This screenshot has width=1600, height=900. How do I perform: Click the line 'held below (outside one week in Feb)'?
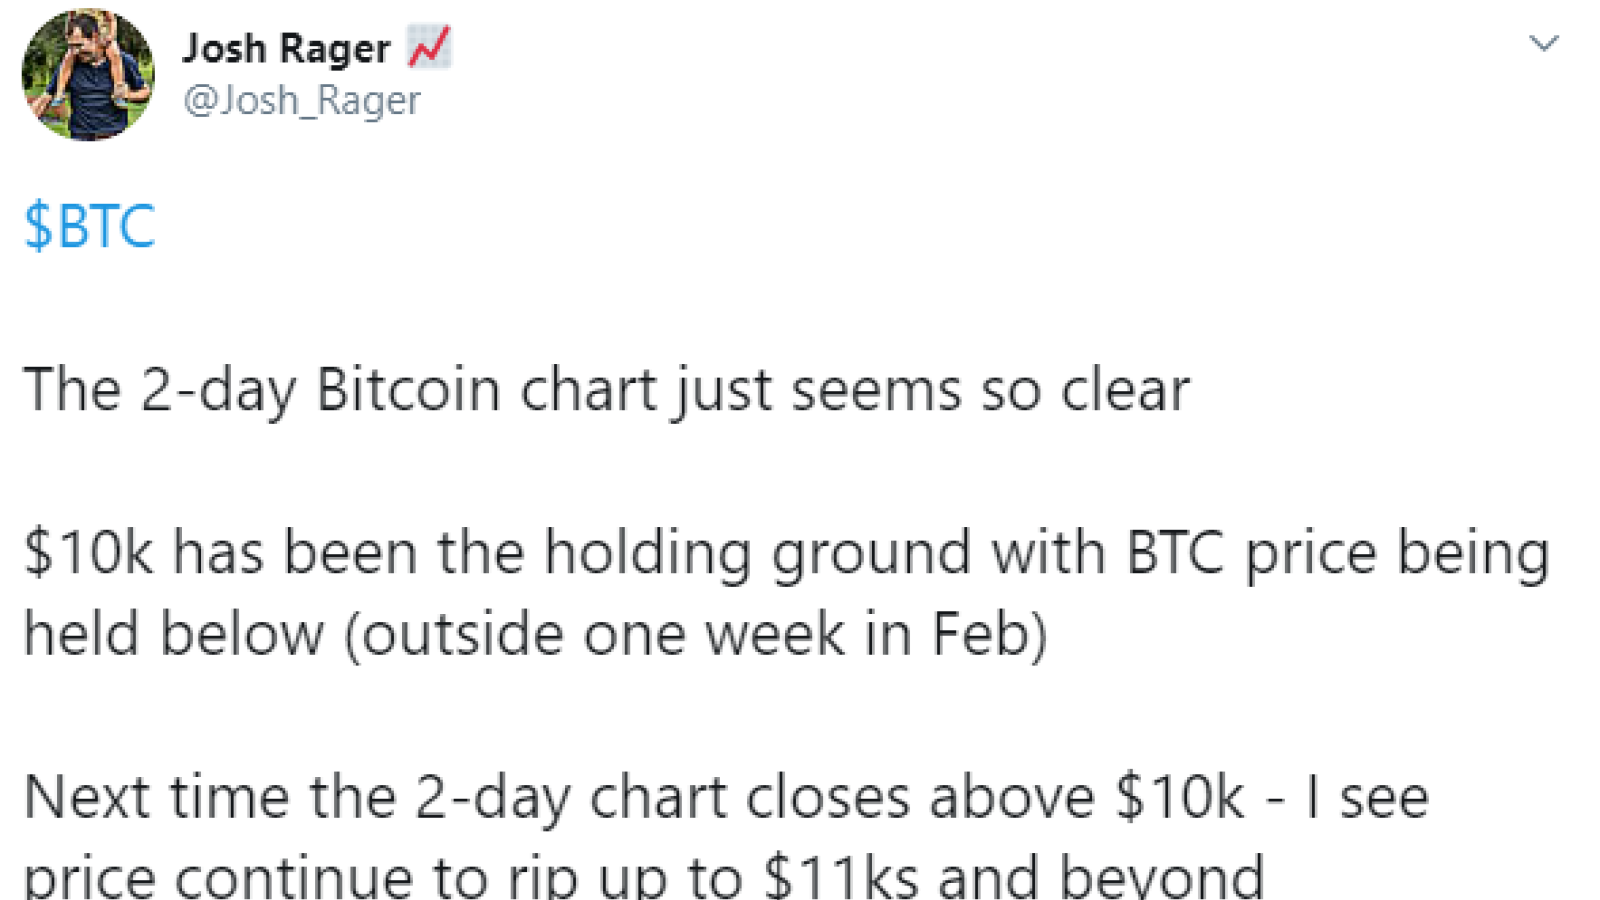click(x=535, y=635)
